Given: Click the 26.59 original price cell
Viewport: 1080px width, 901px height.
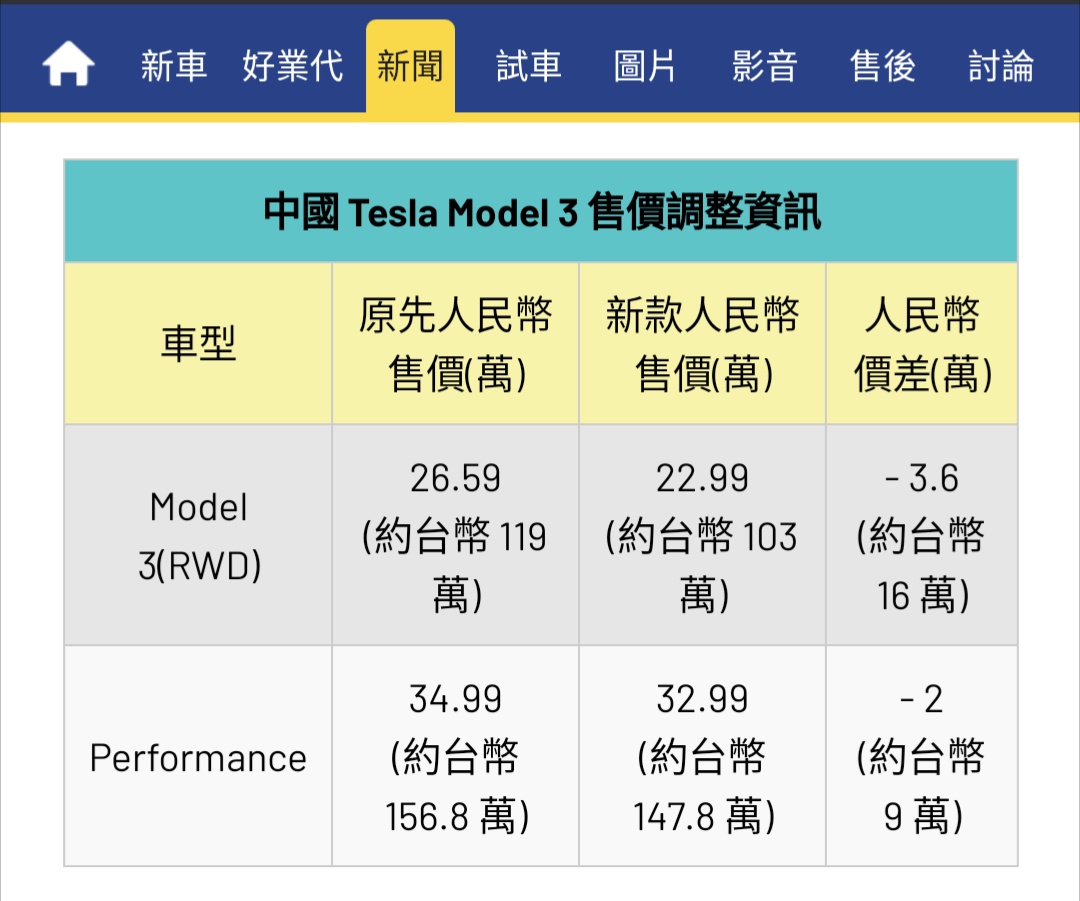Looking at the screenshot, I should 456,536.
